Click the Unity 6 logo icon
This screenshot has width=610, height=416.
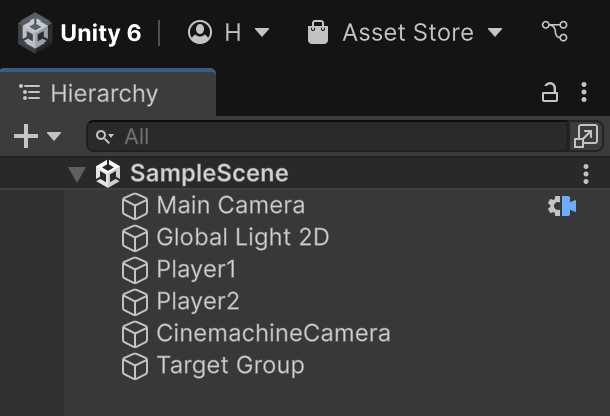click(35, 33)
